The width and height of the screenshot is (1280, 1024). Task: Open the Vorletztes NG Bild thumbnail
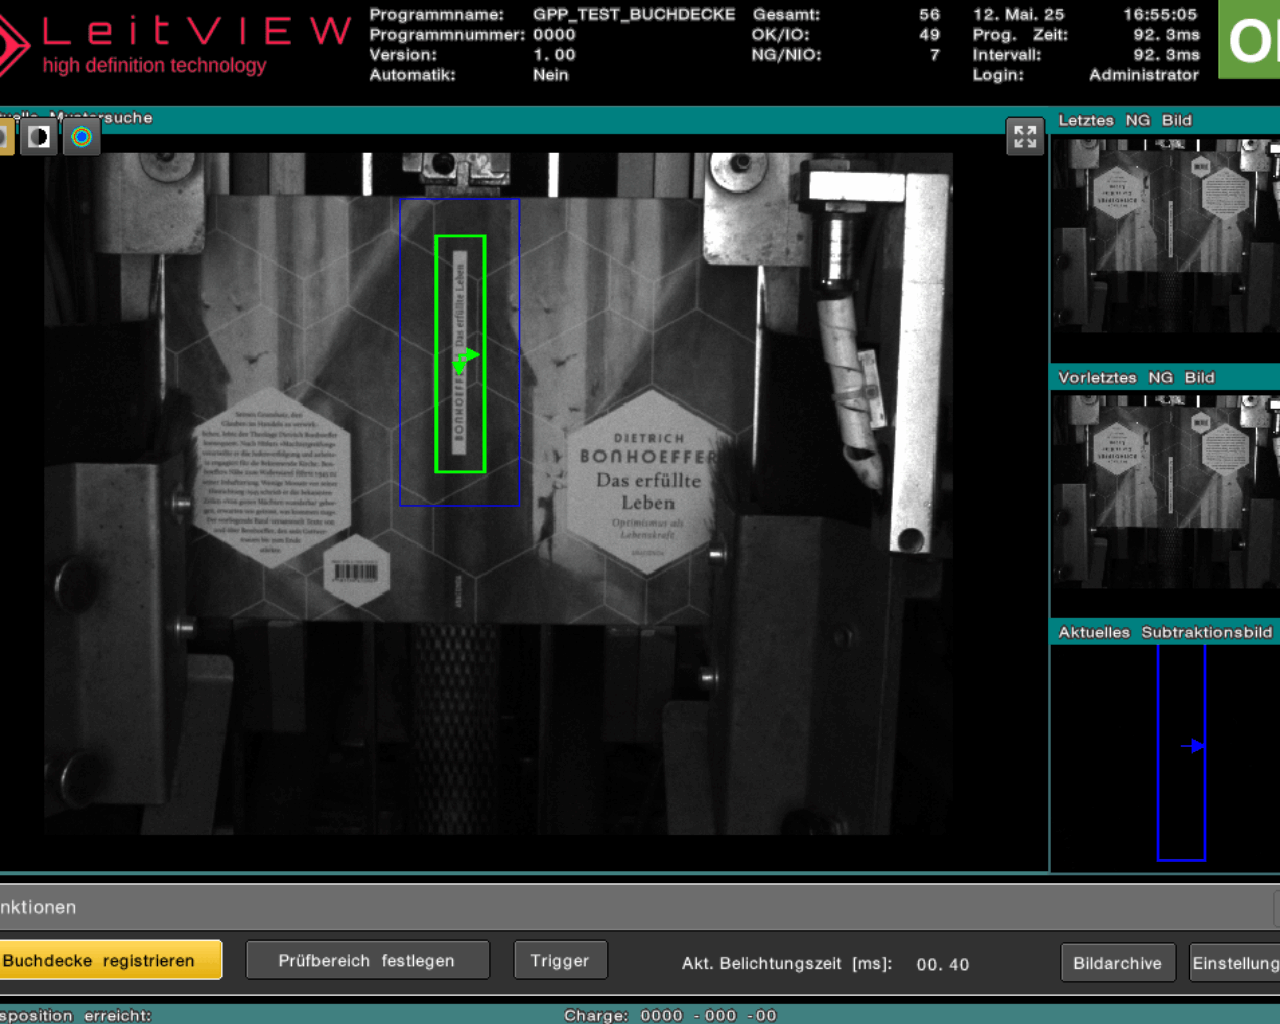pyautogui.click(x=1166, y=492)
